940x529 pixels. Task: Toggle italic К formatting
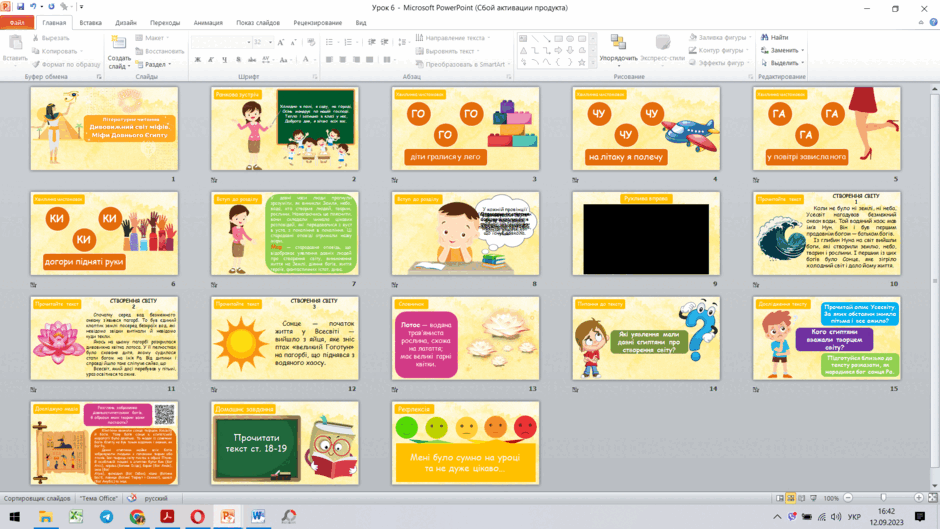coord(211,59)
